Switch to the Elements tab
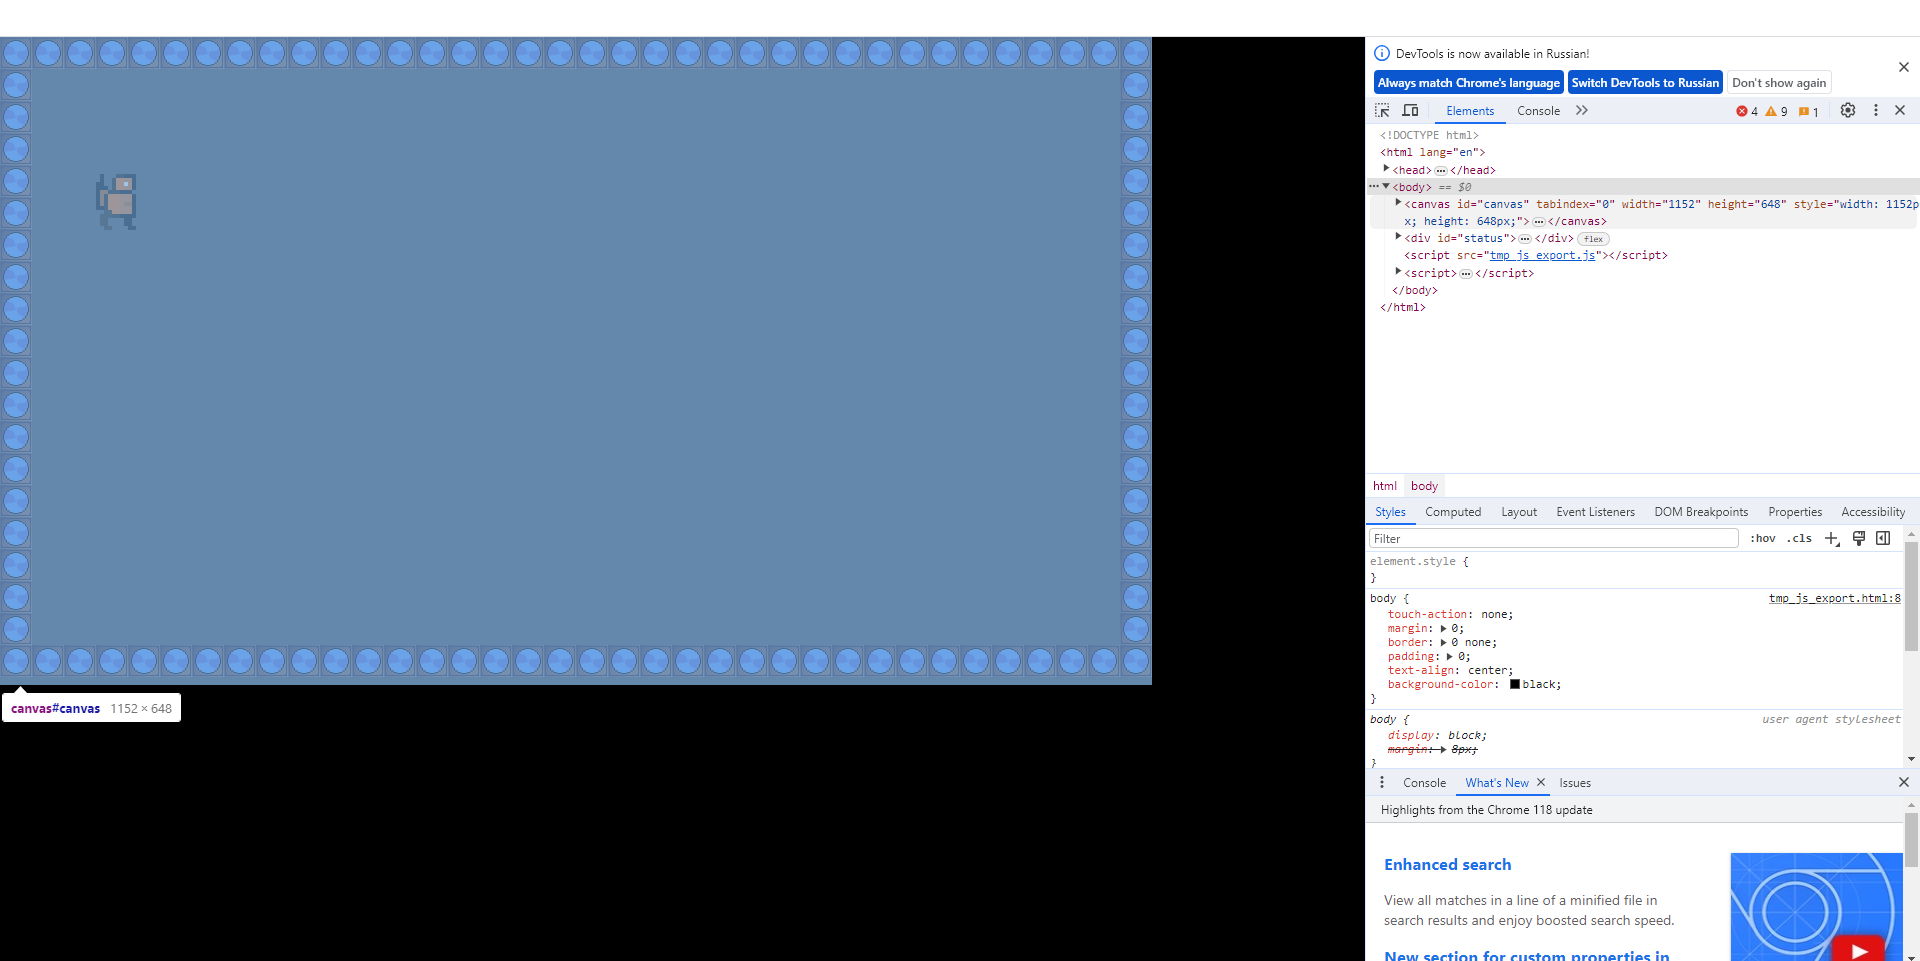Viewport: 1920px width, 961px height. click(x=1470, y=111)
